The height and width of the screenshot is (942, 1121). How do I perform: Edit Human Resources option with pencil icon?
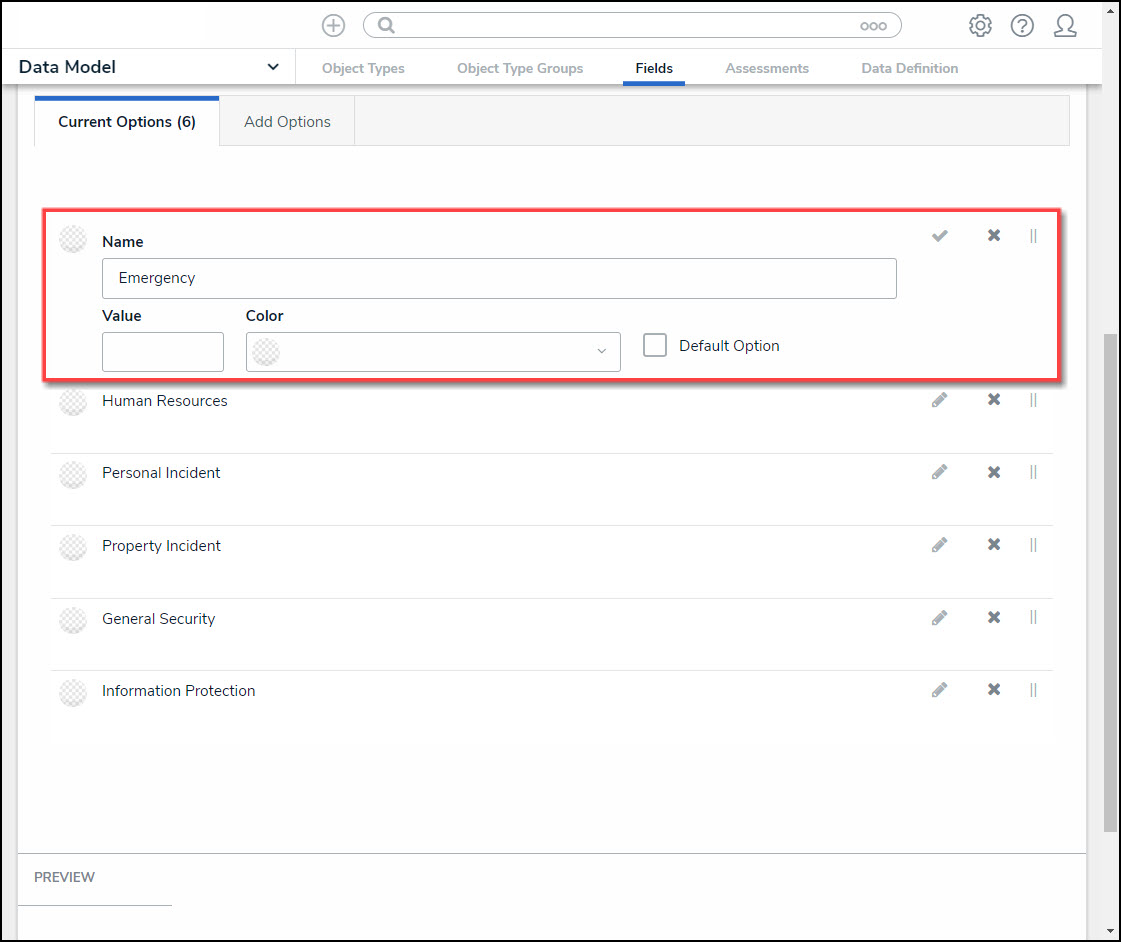pos(939,400)
